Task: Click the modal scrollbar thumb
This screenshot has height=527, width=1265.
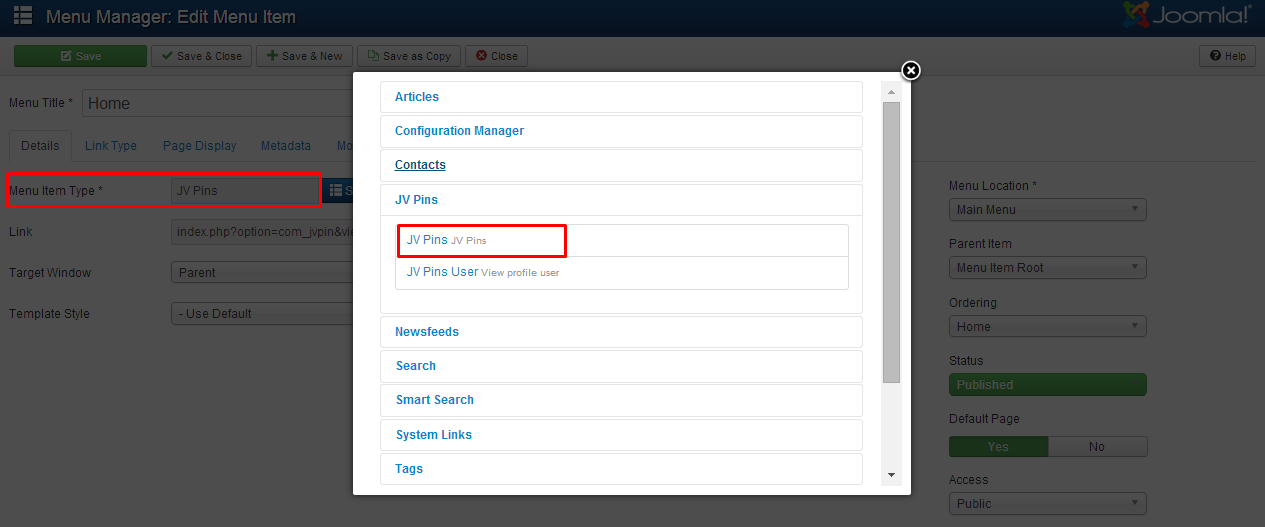Action: [891, 242]
